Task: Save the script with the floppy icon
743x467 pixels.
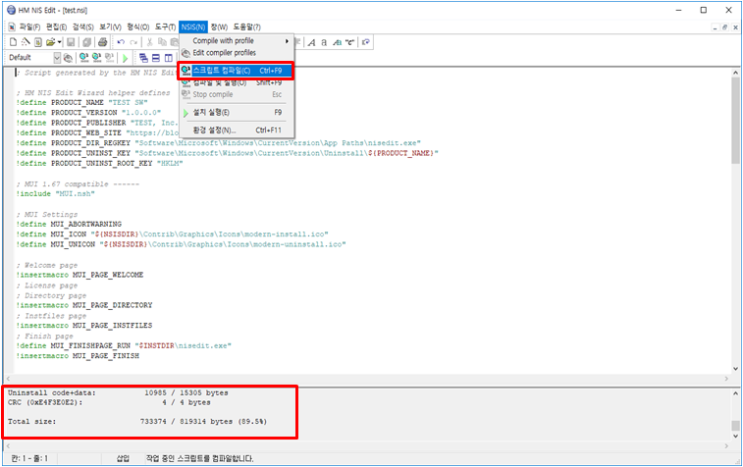Action: 71,42
